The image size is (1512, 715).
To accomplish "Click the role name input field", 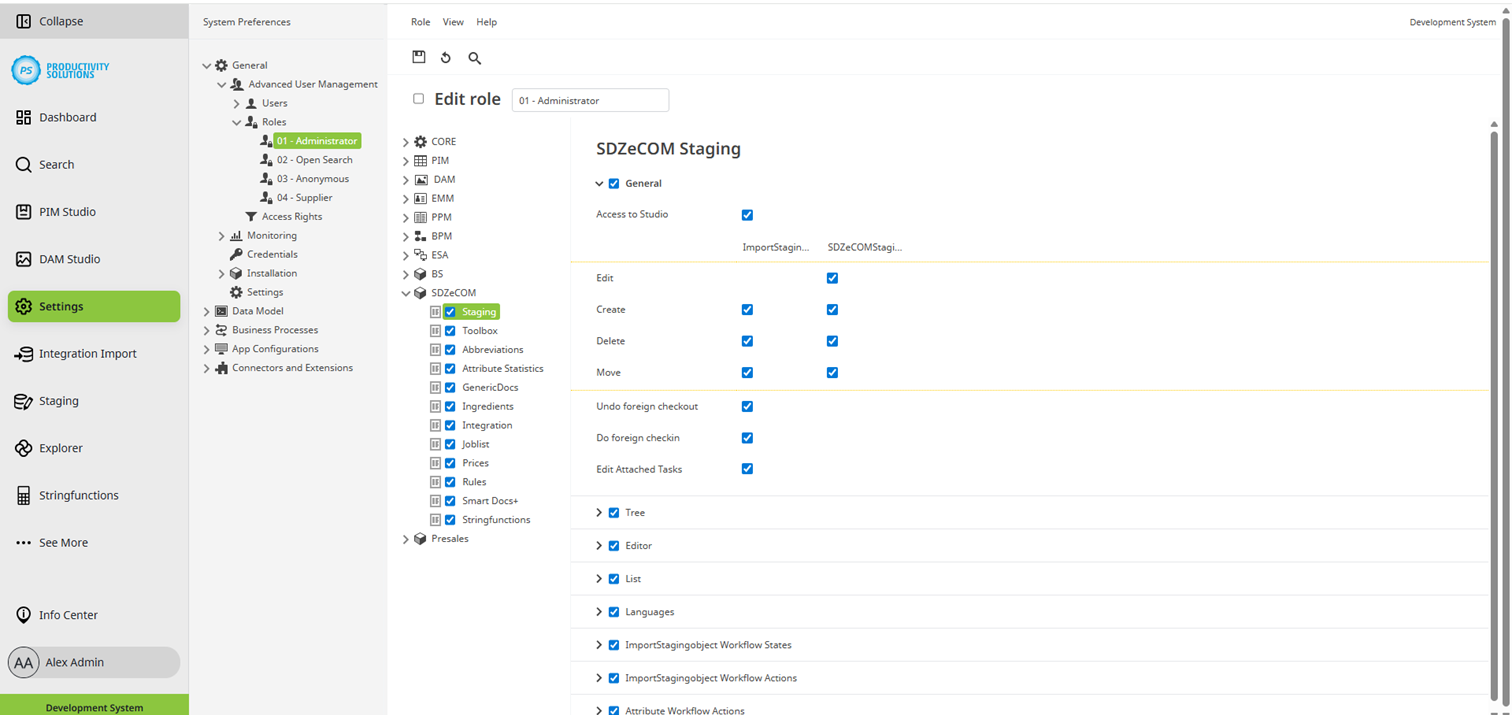I will [x=590, y=100].
